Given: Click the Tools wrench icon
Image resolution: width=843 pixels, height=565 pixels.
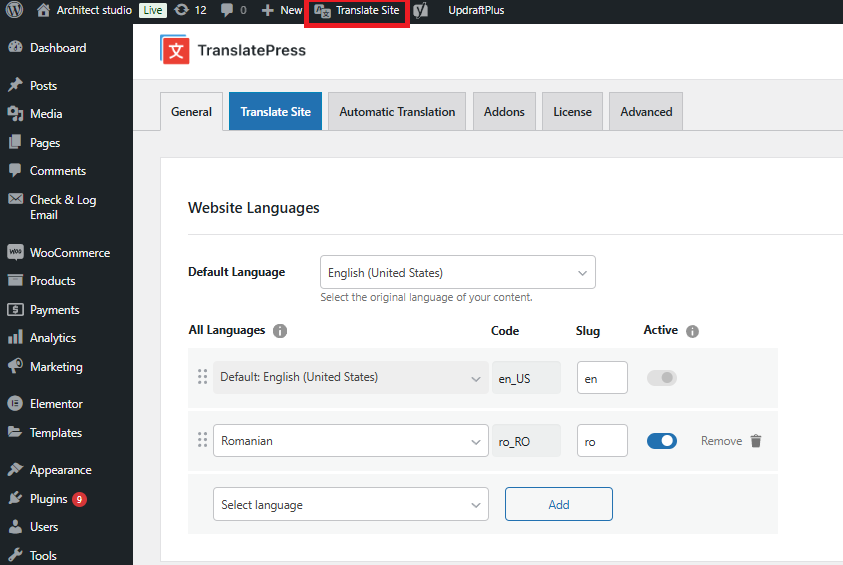Looking at the screenshot, I should (16, 555).
